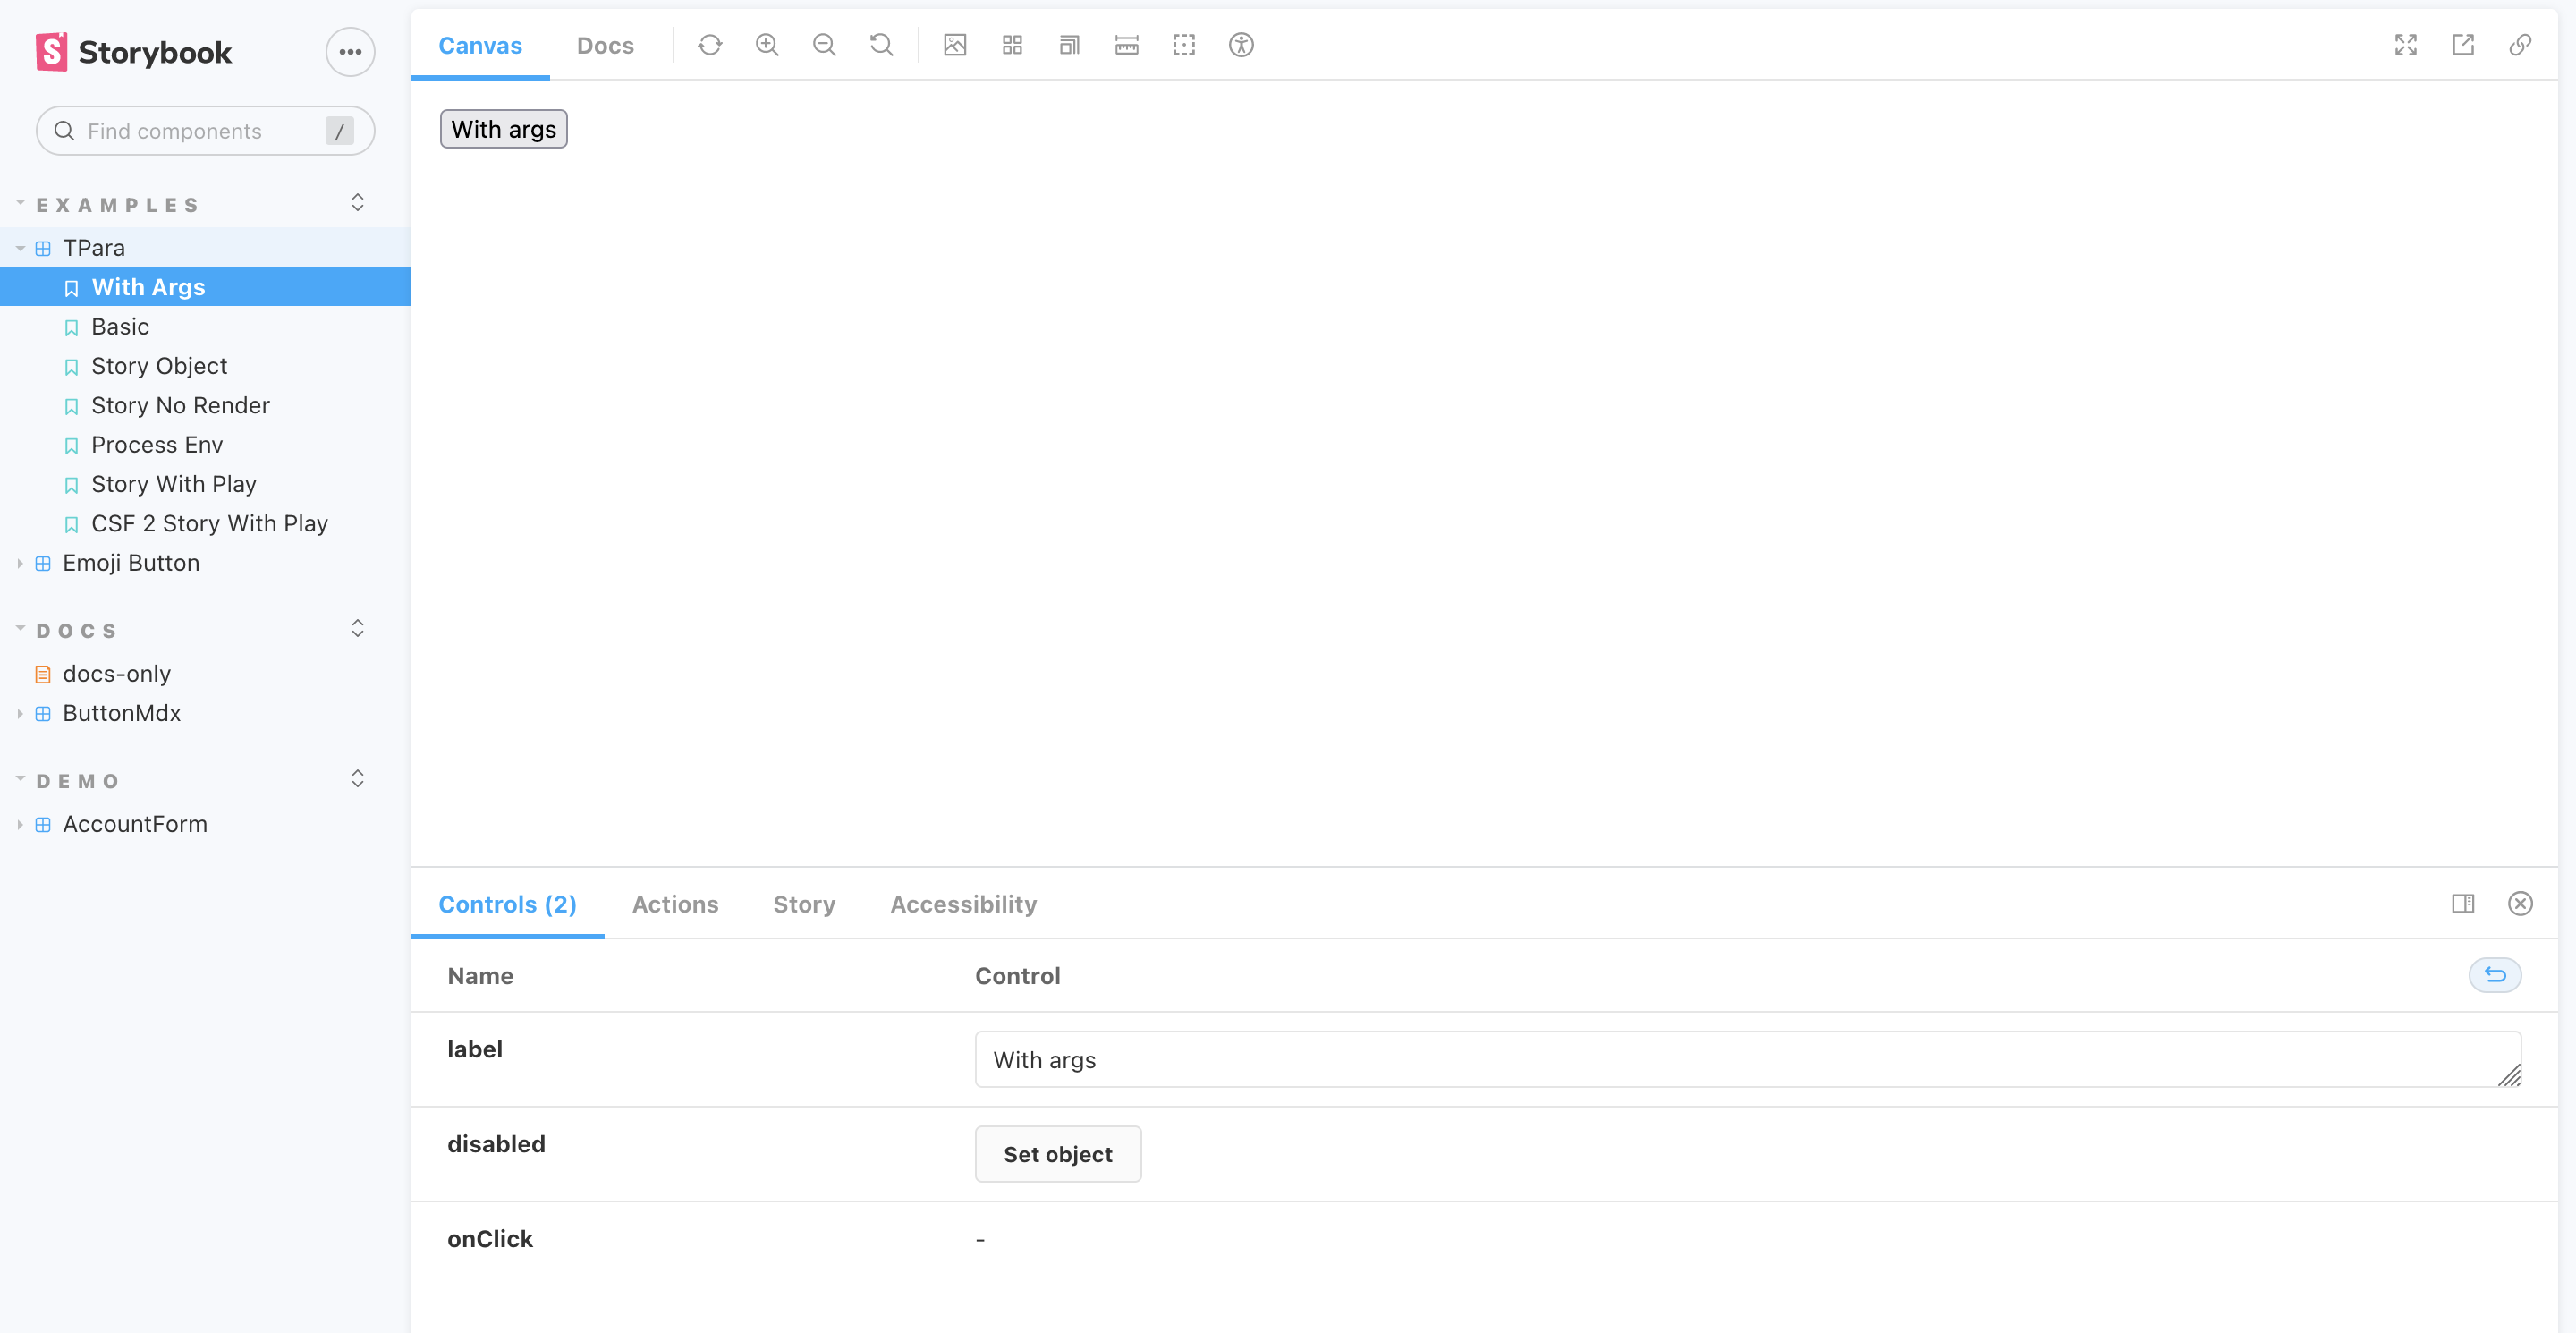Open the Actions panel tab
Viewport: 2576px width, 1333px height.
pyautogui.click(x=675, y=904)
